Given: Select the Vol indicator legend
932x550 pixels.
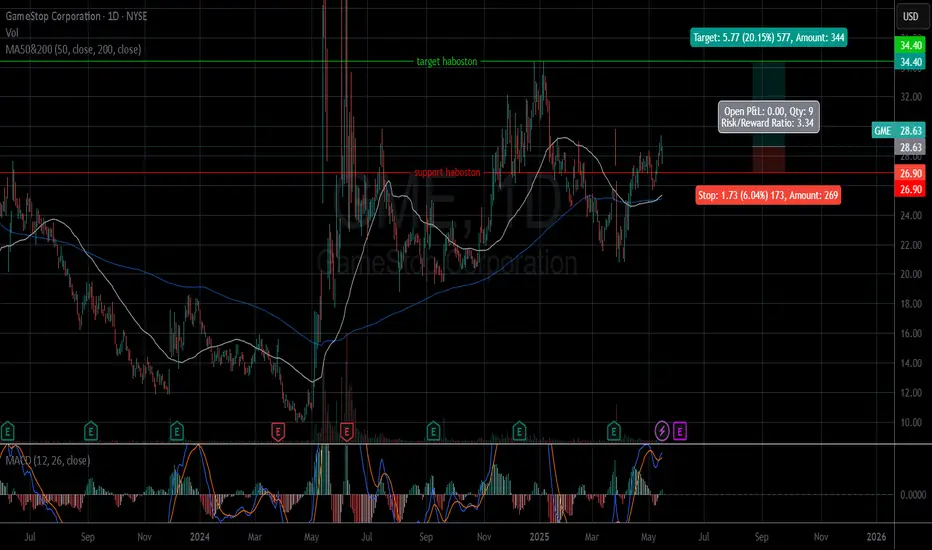Looking at the screenshot, I should pos(12,33).
